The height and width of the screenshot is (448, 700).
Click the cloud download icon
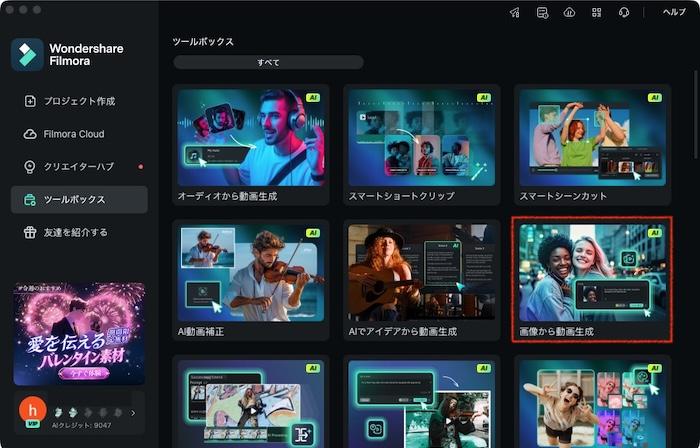coord(569,12)
